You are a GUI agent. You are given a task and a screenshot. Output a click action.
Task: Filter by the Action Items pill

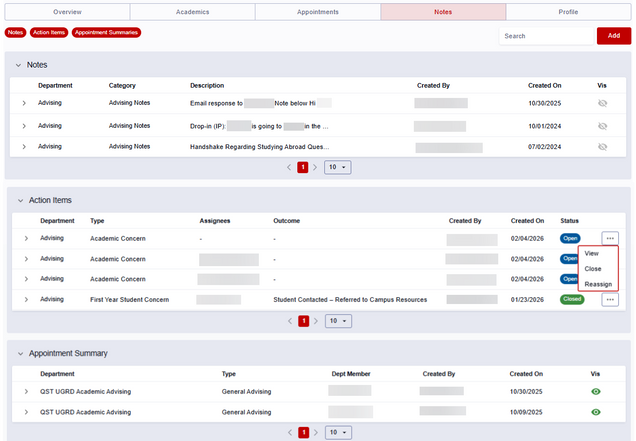pyautogui.click(x=49, y=32)
